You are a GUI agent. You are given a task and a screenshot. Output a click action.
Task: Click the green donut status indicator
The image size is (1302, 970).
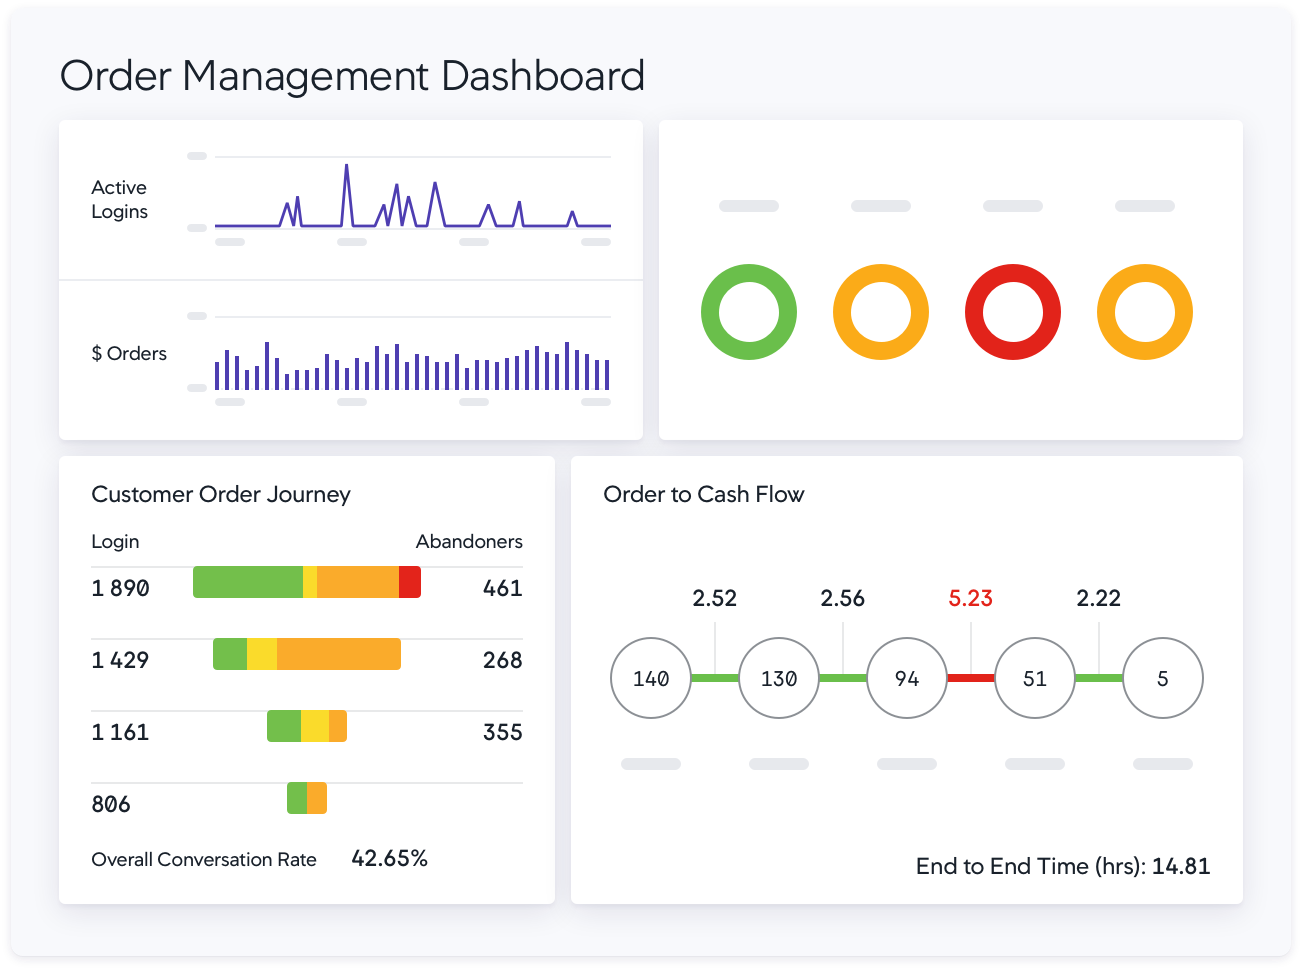(x=749, y=312)
